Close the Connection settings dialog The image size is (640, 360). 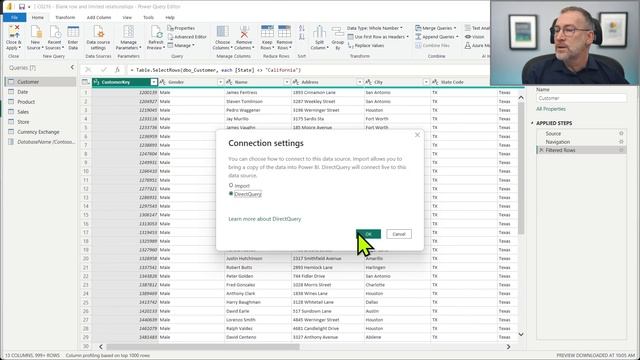(x=417, y=135)
